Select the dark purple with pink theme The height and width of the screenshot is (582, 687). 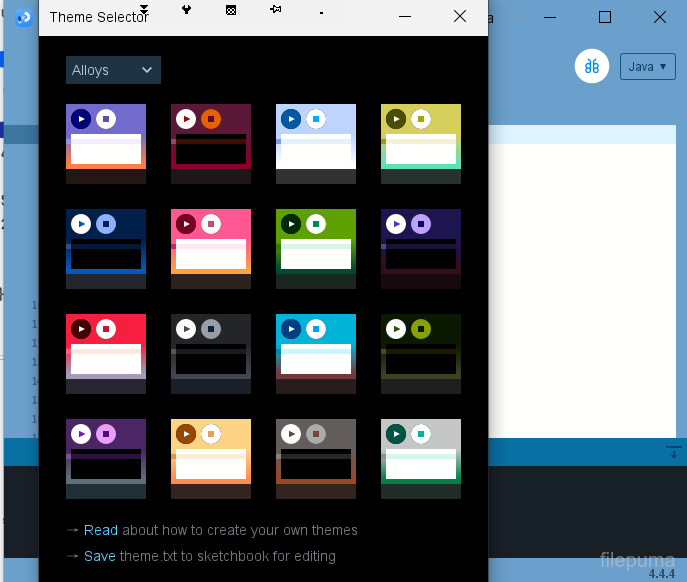tap(106, 459)
